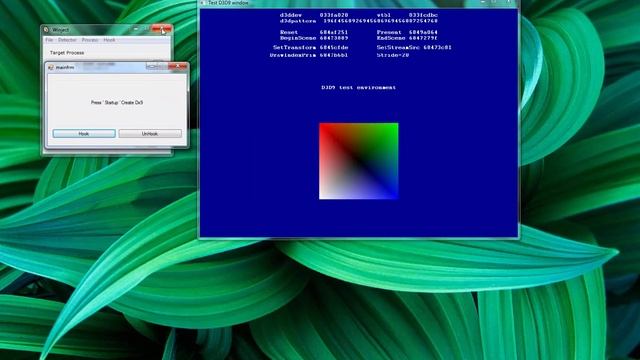Image resolution: width=640 pixels, height=360 pixels.
Task: Open the Hook menu in Winject
Action: point(109,40)
